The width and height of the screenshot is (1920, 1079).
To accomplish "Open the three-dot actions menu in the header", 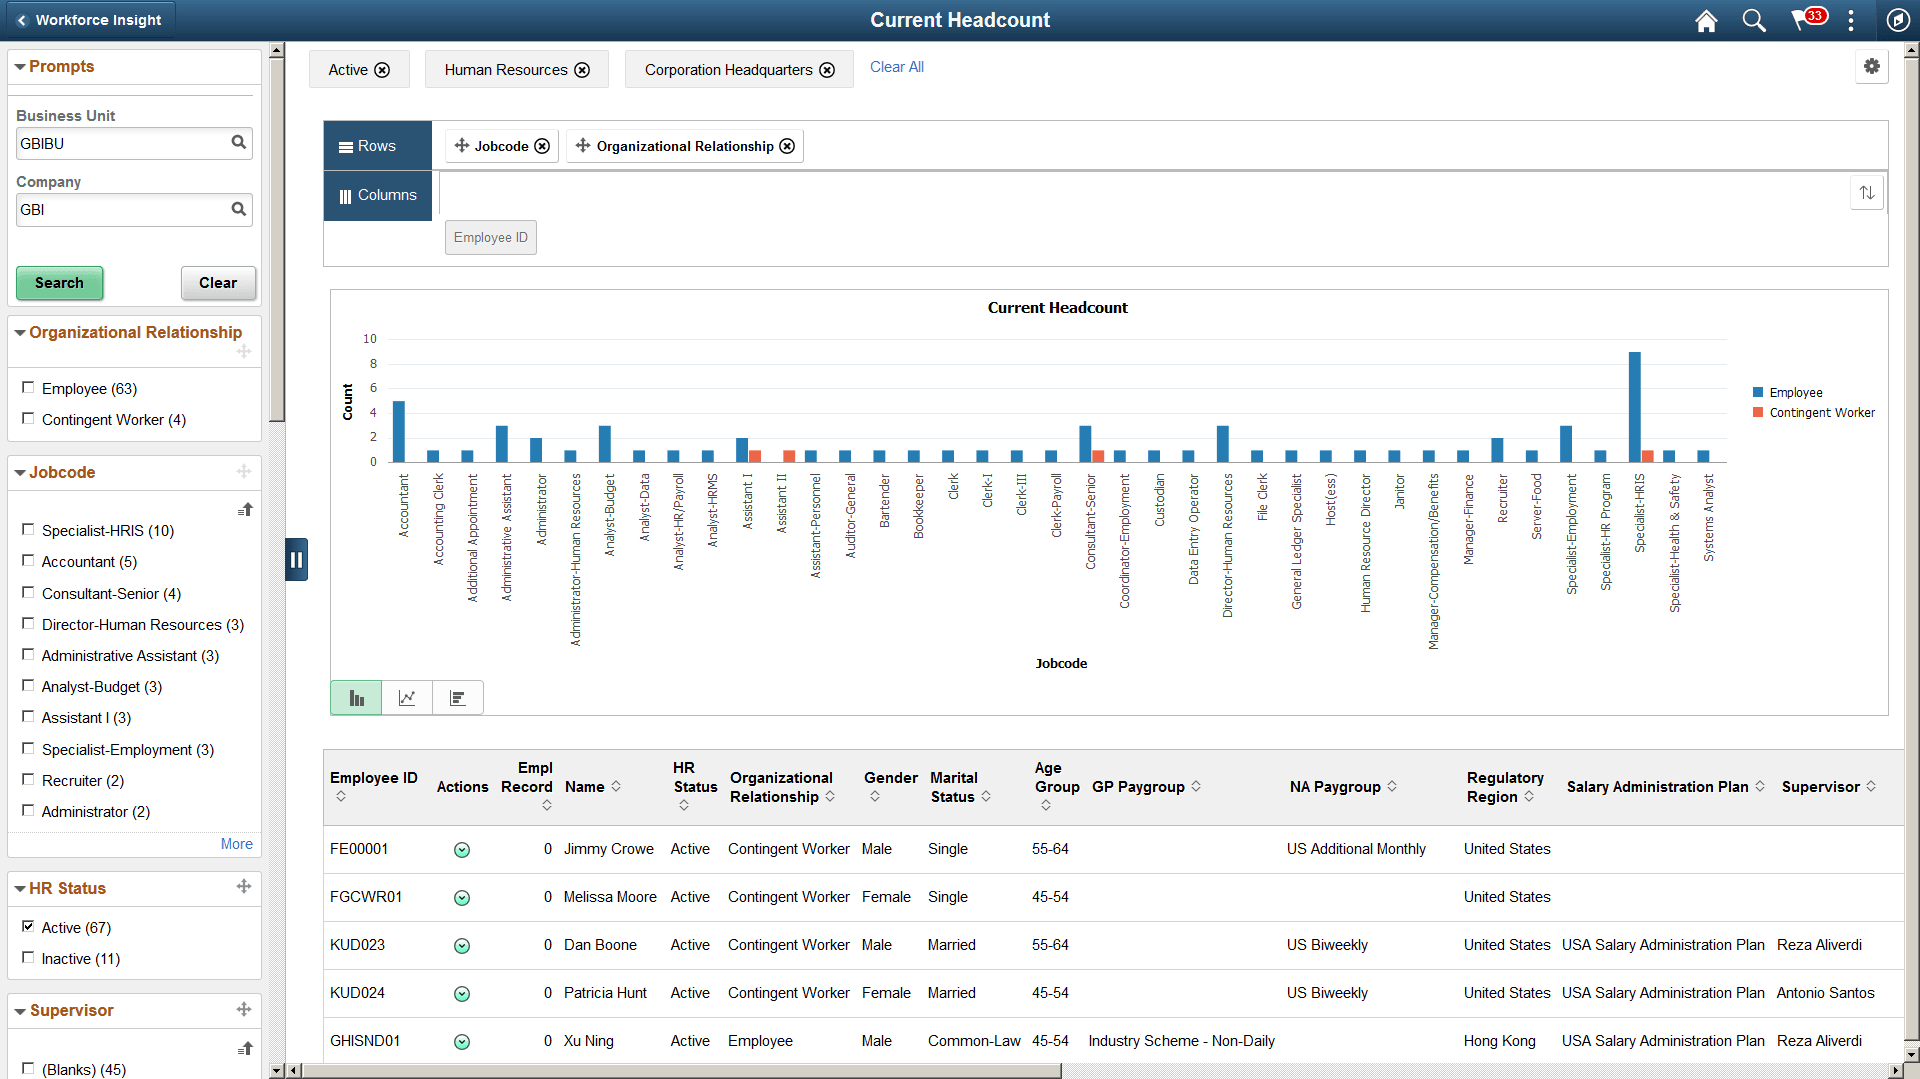I will pyautogui.click(x=1851, y=20).
